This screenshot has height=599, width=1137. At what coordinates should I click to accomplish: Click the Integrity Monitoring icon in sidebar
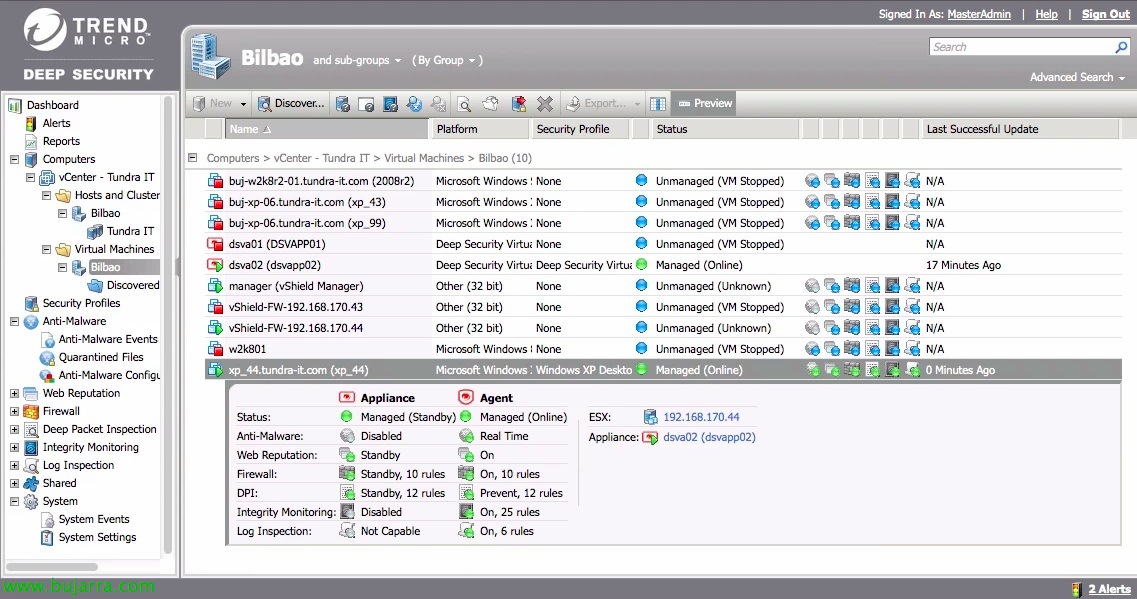pyautogui.click(x=31, y=447)
